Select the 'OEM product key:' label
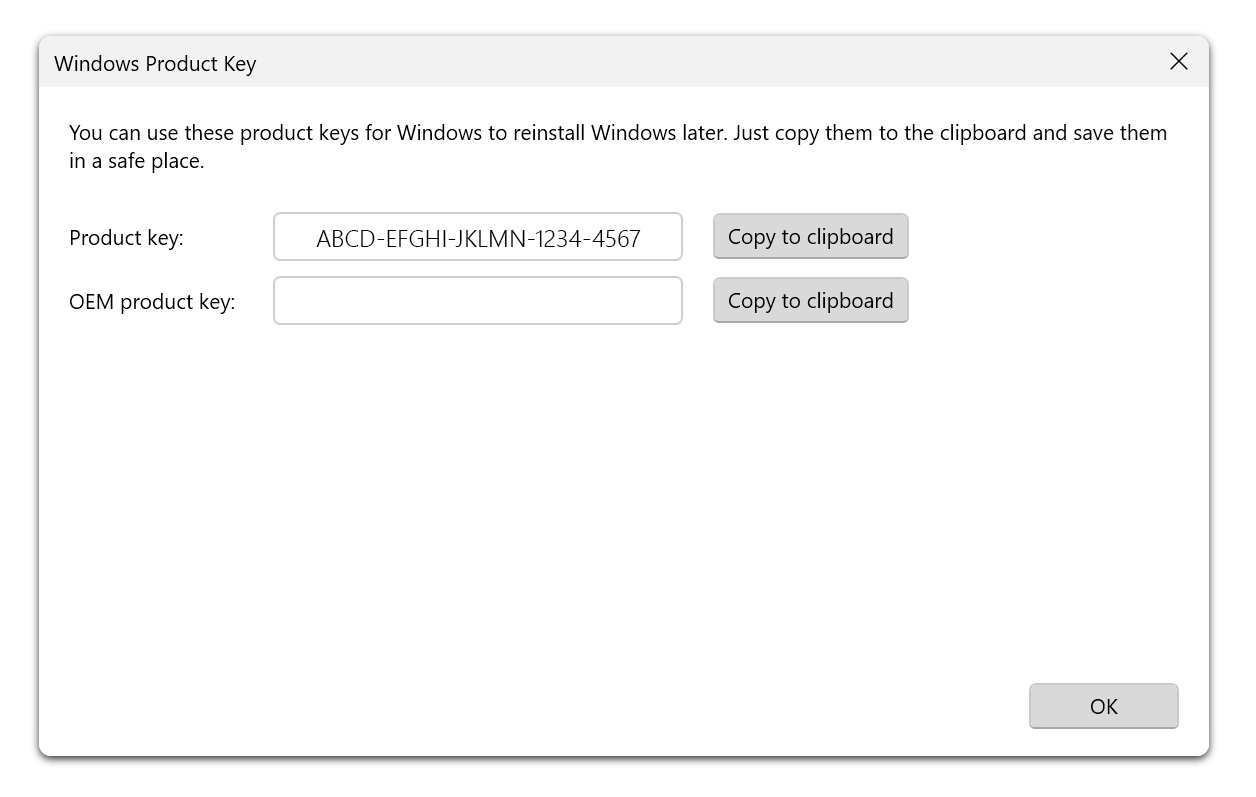This screenshot has height=797, width=1256. coord(152,302)
